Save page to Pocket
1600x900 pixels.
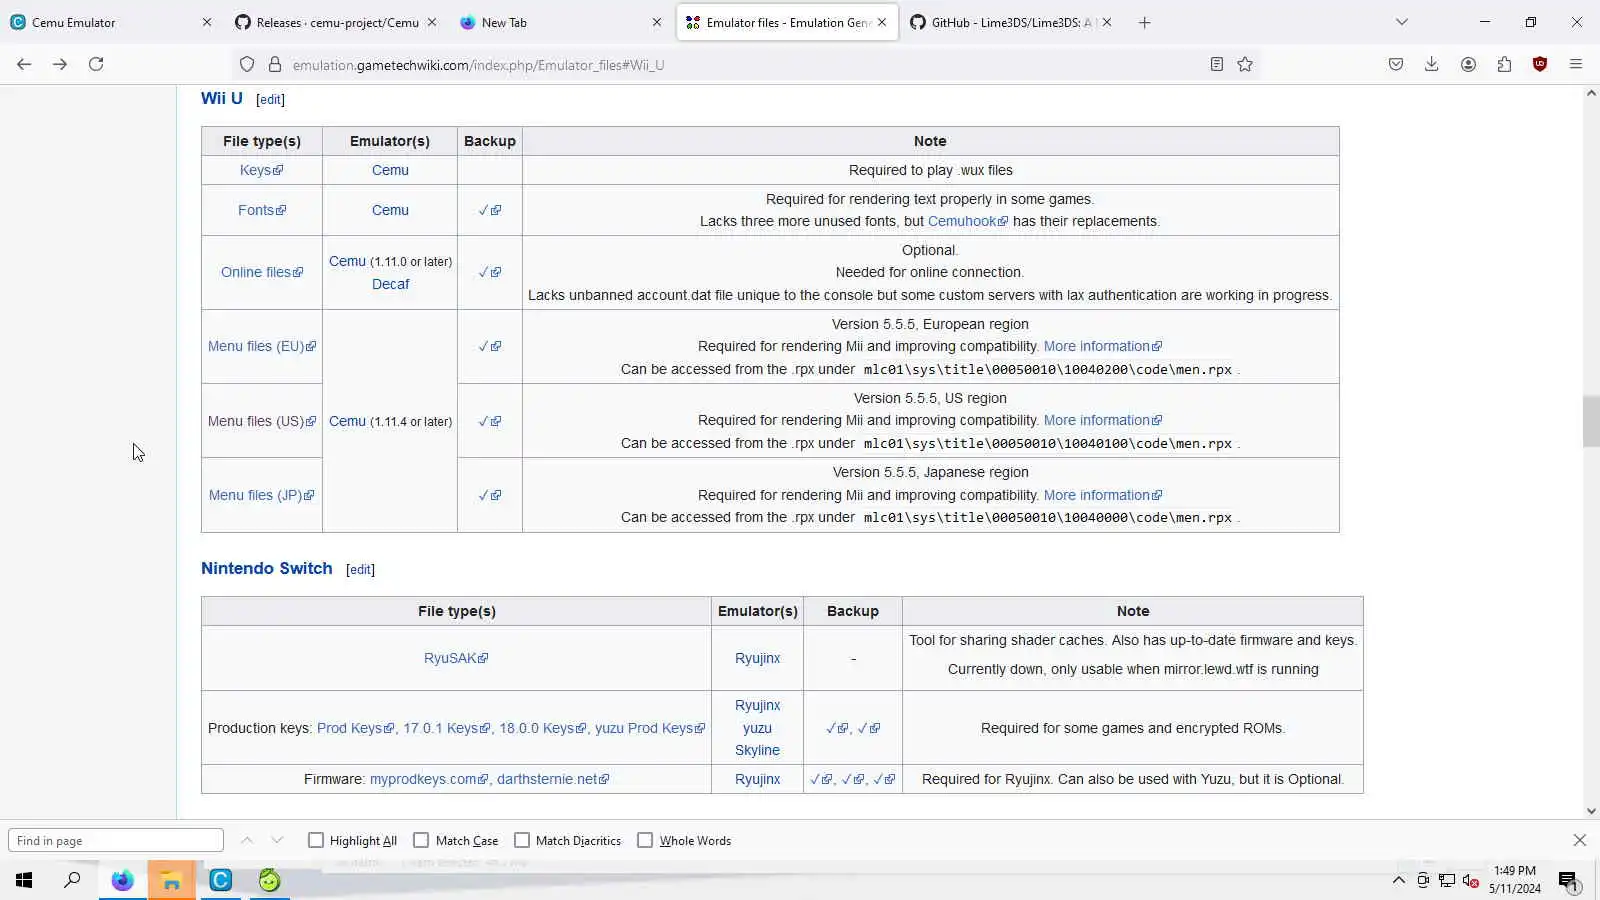(1396, 64)
